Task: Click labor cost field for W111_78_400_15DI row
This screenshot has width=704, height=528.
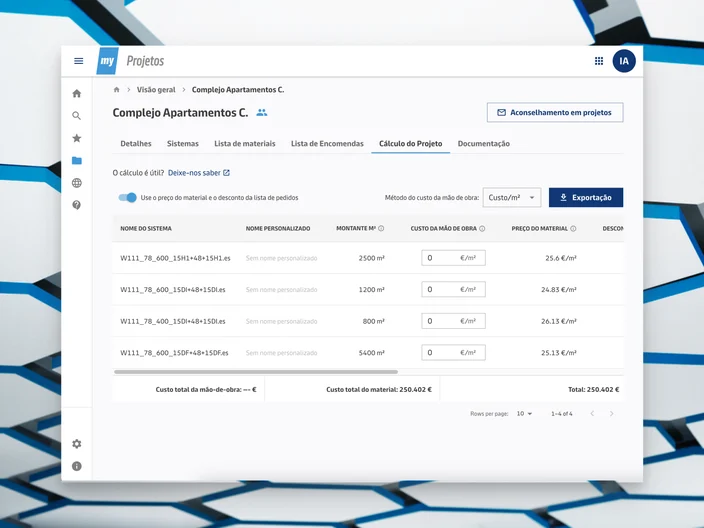Action: [x=453, y=321]
